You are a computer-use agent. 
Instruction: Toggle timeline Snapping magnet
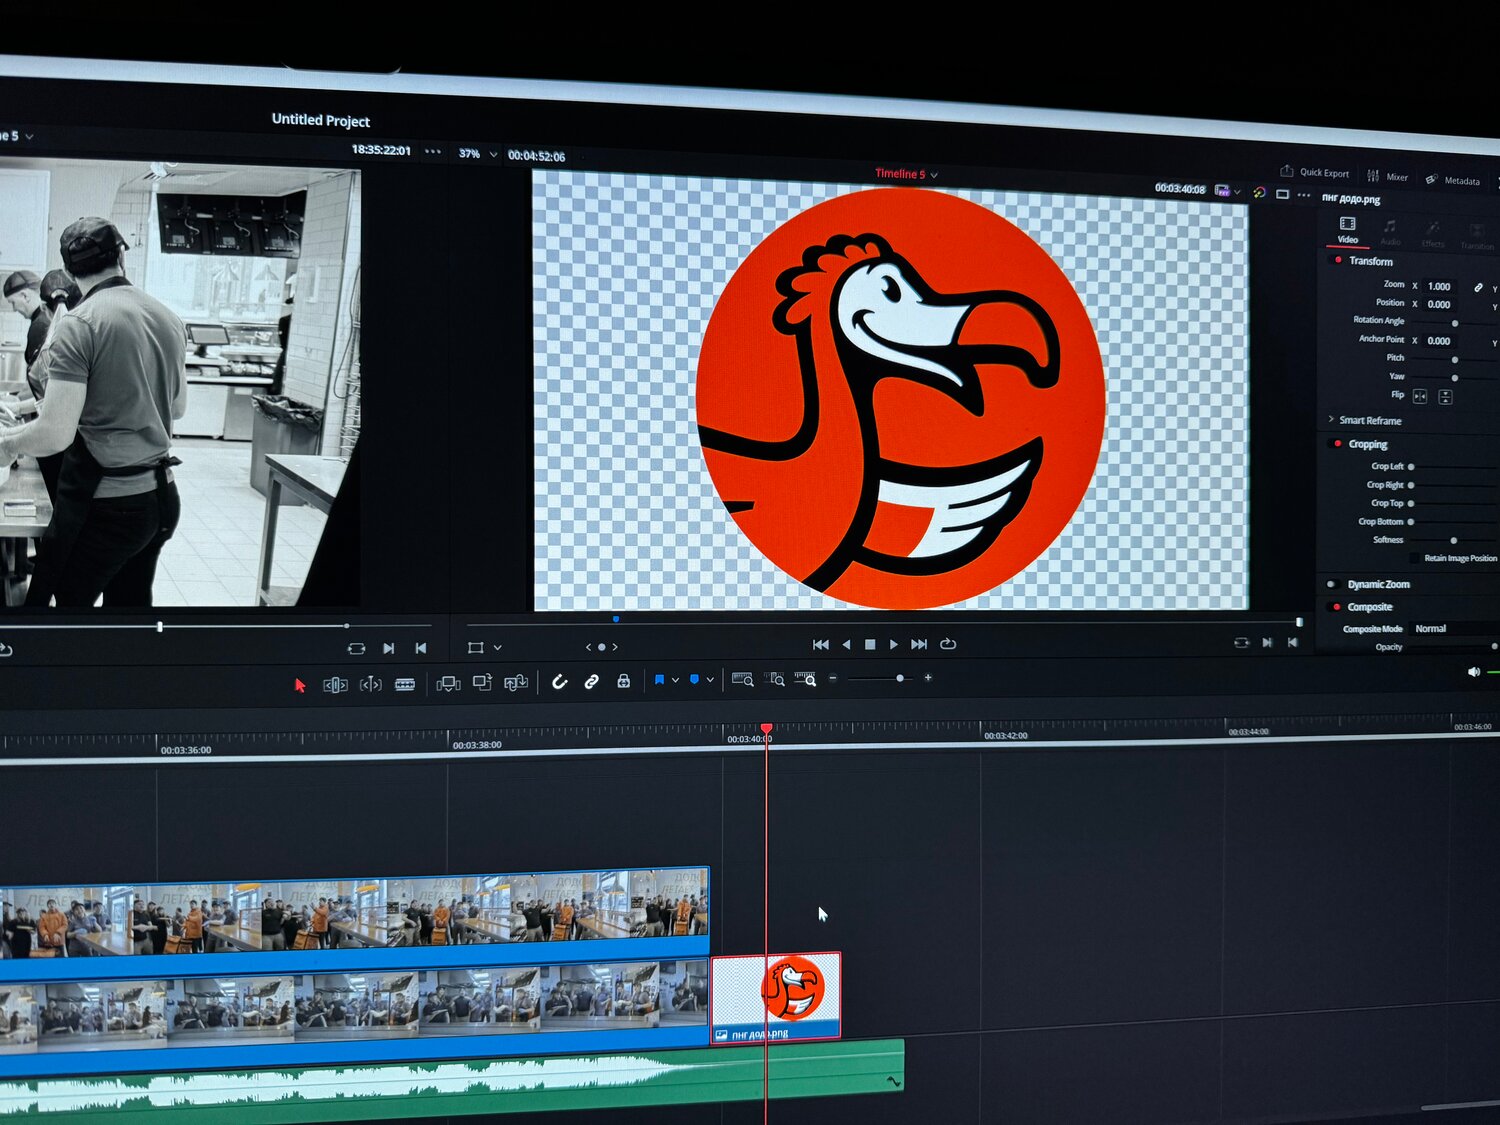(x=560, y=681)
